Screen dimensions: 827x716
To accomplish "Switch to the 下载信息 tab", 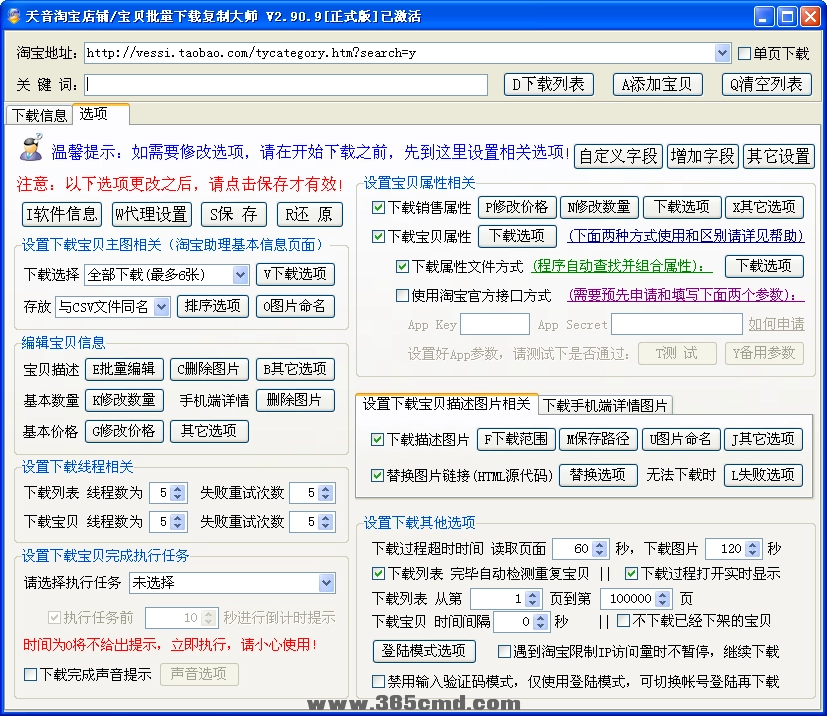I will [x=38, y=115].
